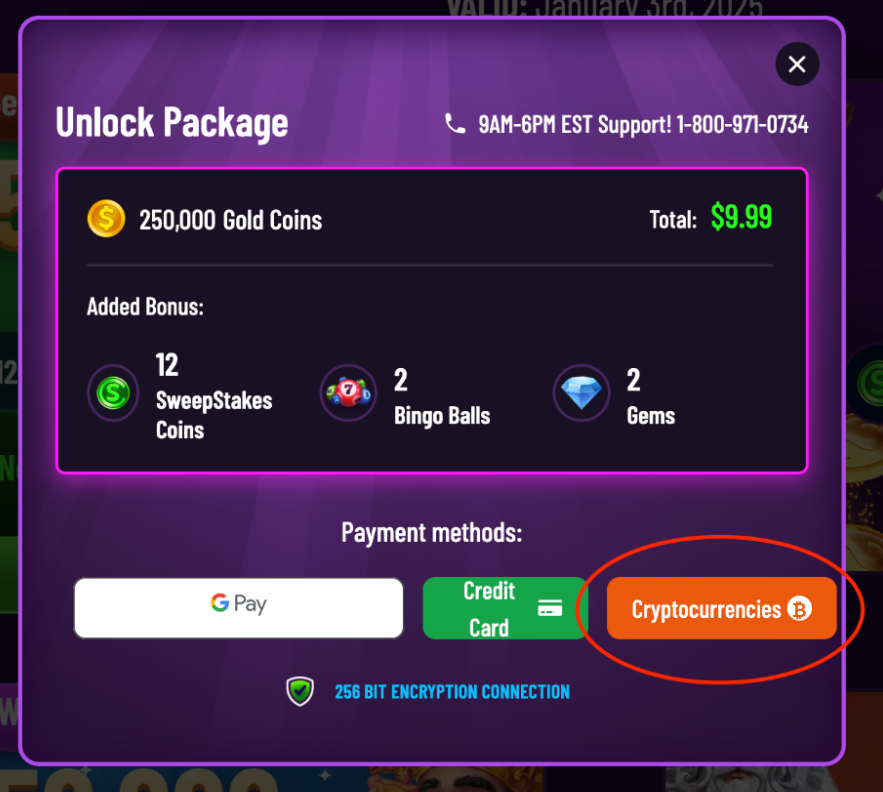883x792 pixels.
Task: Click the Bingo Balls icon
Action: (x=348, y=393)
